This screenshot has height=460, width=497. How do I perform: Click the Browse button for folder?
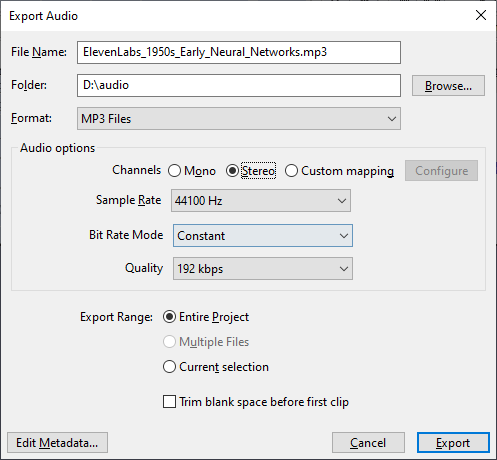pos(448,86)
